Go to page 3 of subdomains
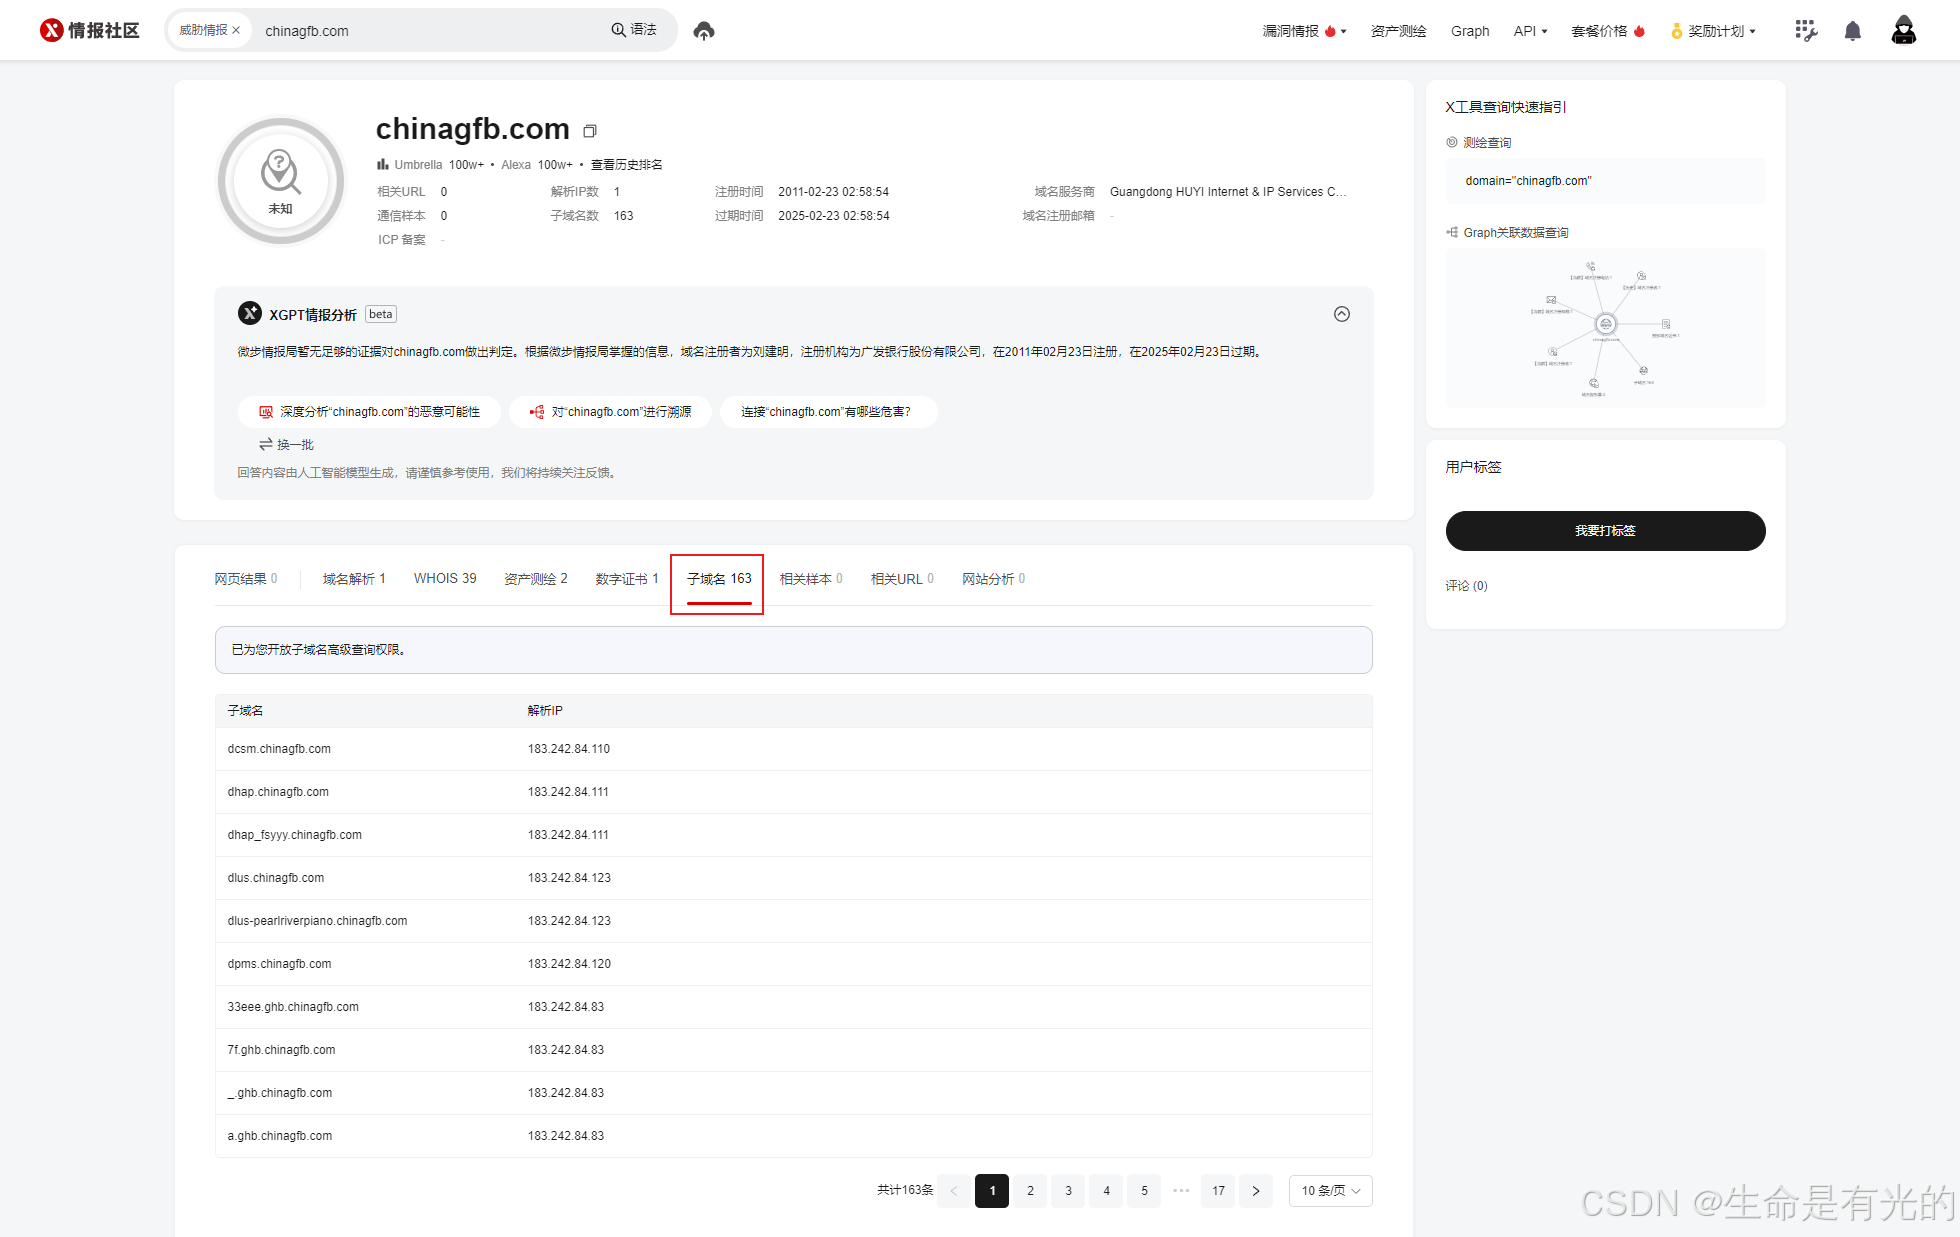 pyautogui.click(x=1068, y=1190)
